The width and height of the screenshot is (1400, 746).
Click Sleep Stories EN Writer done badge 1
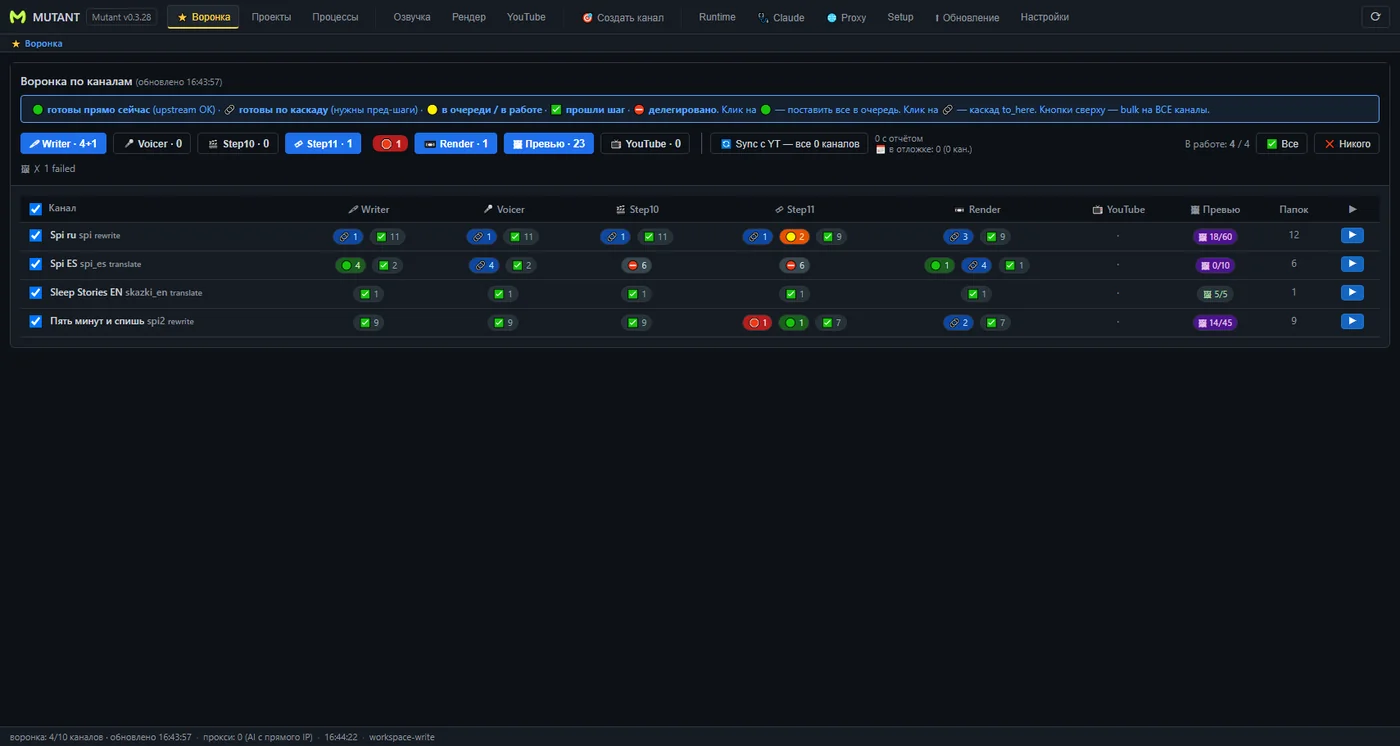pyautogui.click(x=369, y=294)
